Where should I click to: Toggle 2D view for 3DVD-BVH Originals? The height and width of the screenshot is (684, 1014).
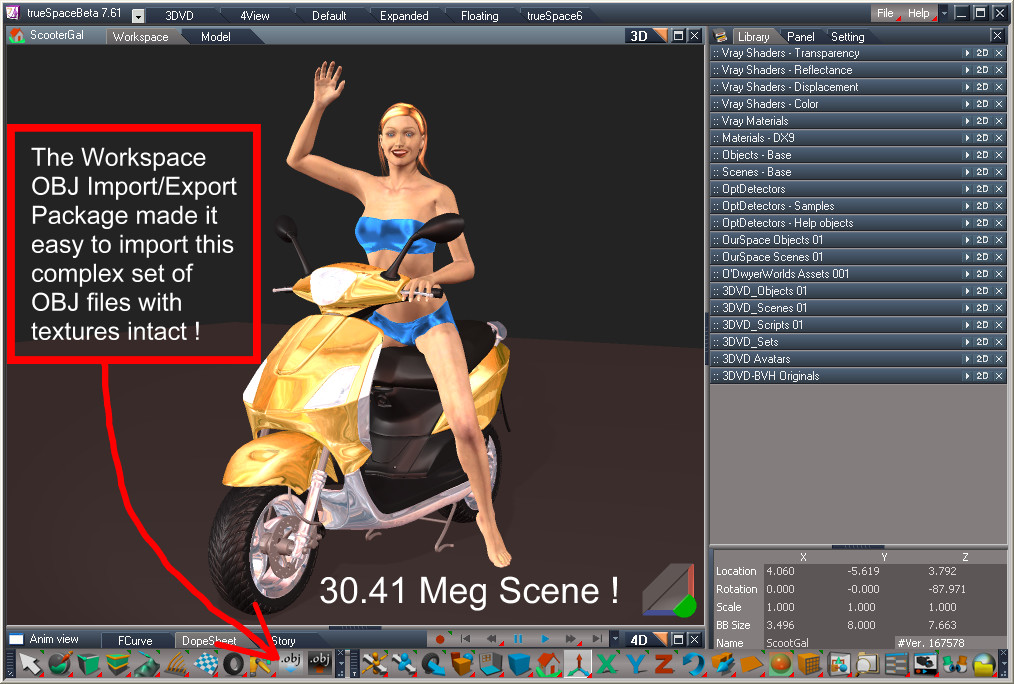982,376
